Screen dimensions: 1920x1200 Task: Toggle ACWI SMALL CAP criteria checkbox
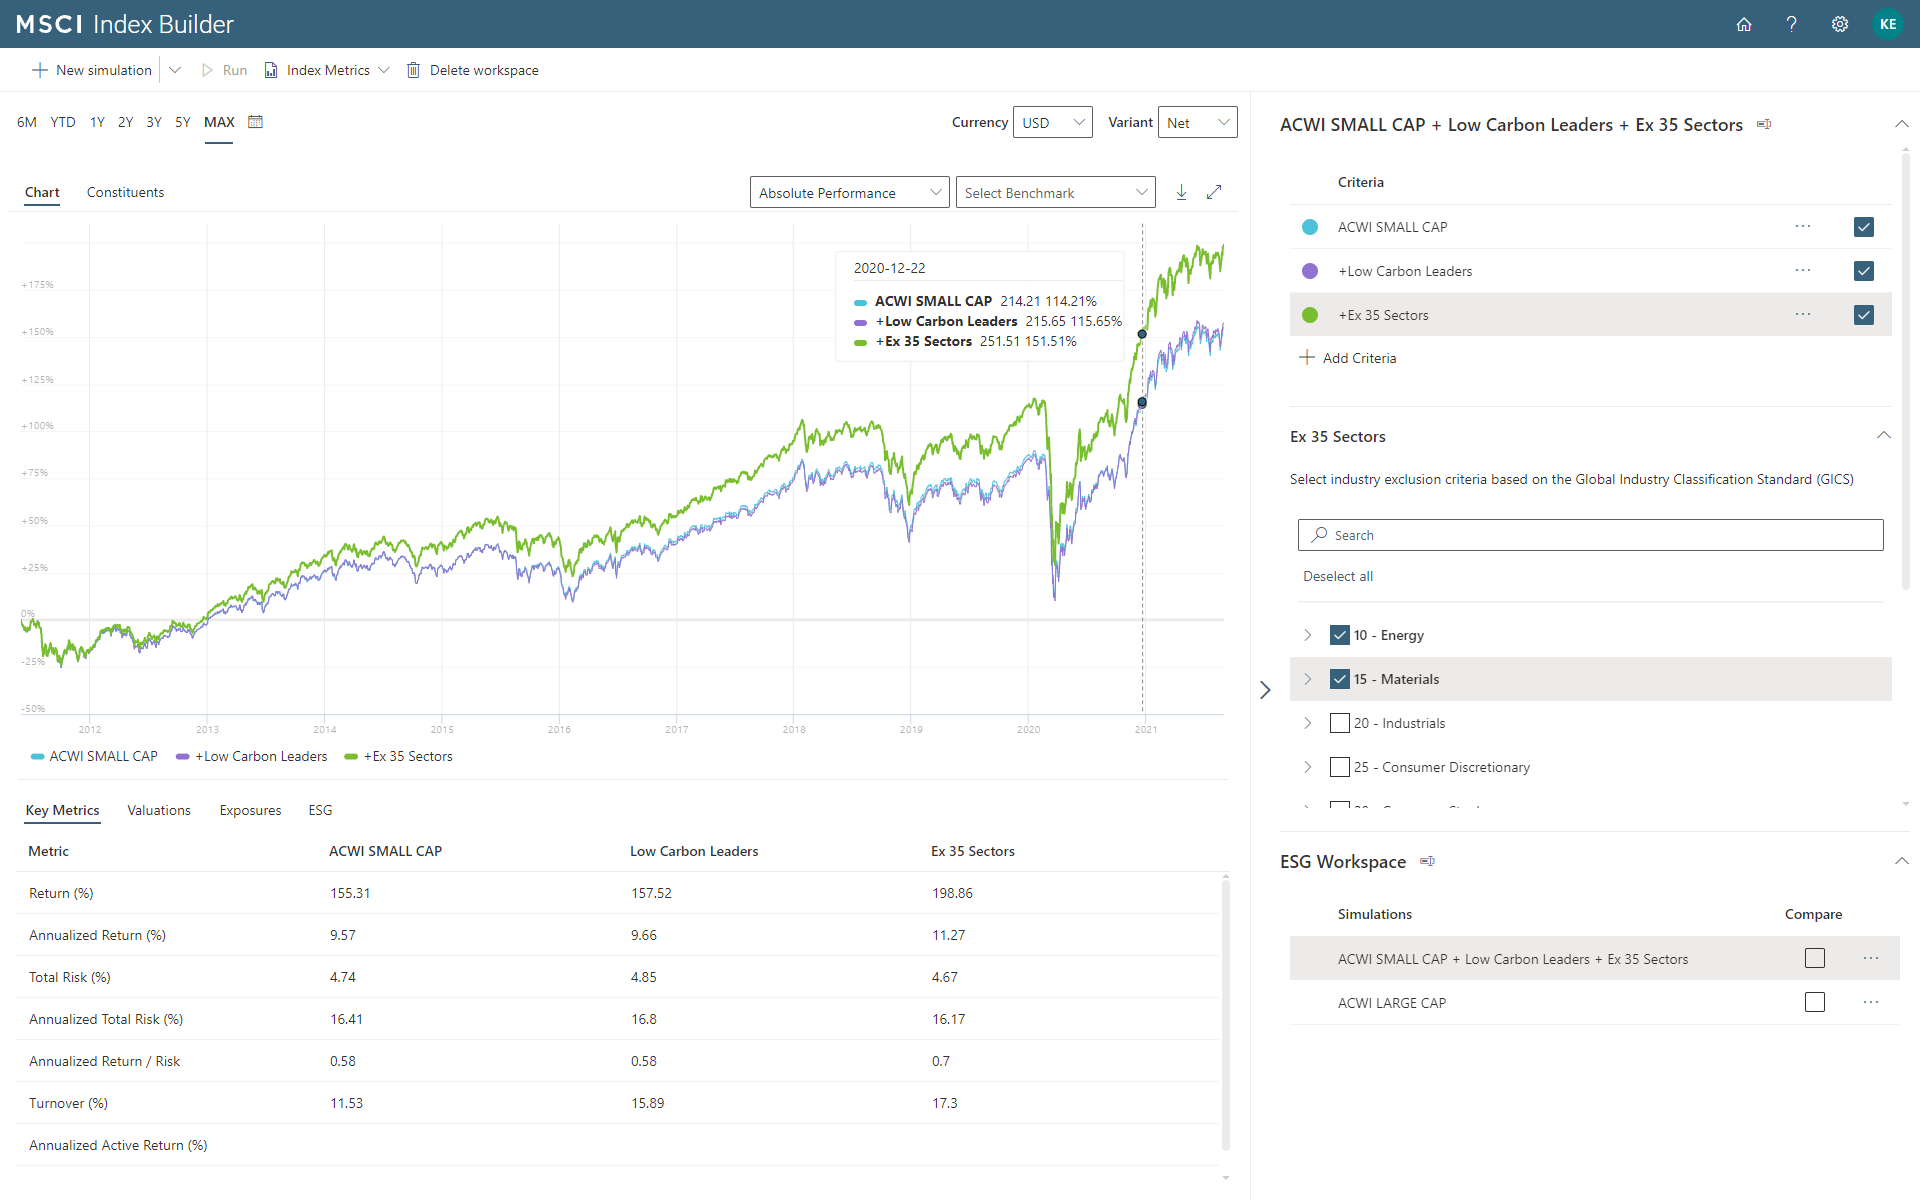pyautogui.click(x=1864, y=227)
